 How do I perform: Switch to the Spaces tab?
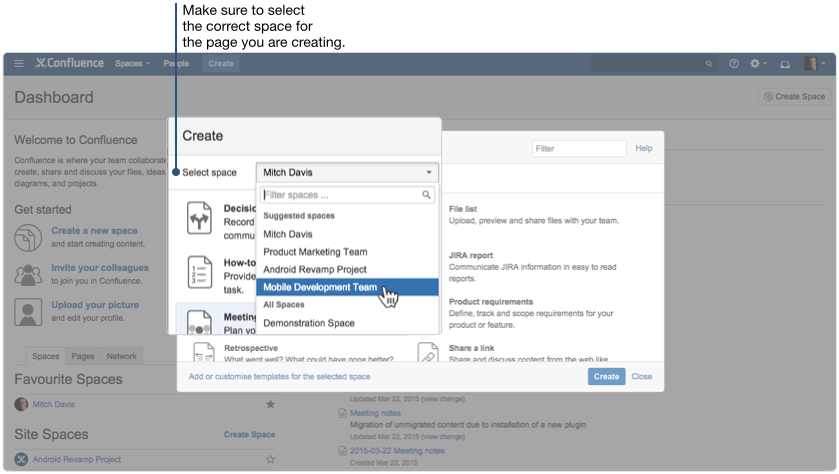tap(45, 356)
